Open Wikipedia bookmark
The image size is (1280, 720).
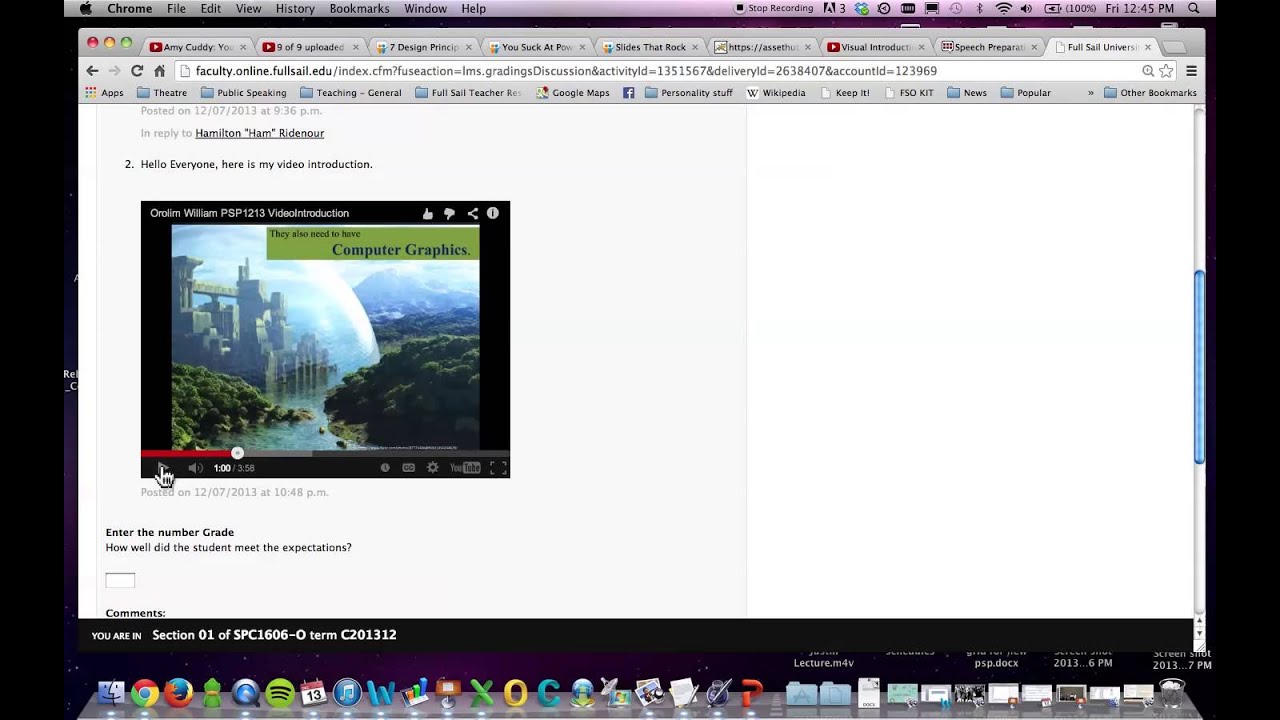(x=776, y=93)
